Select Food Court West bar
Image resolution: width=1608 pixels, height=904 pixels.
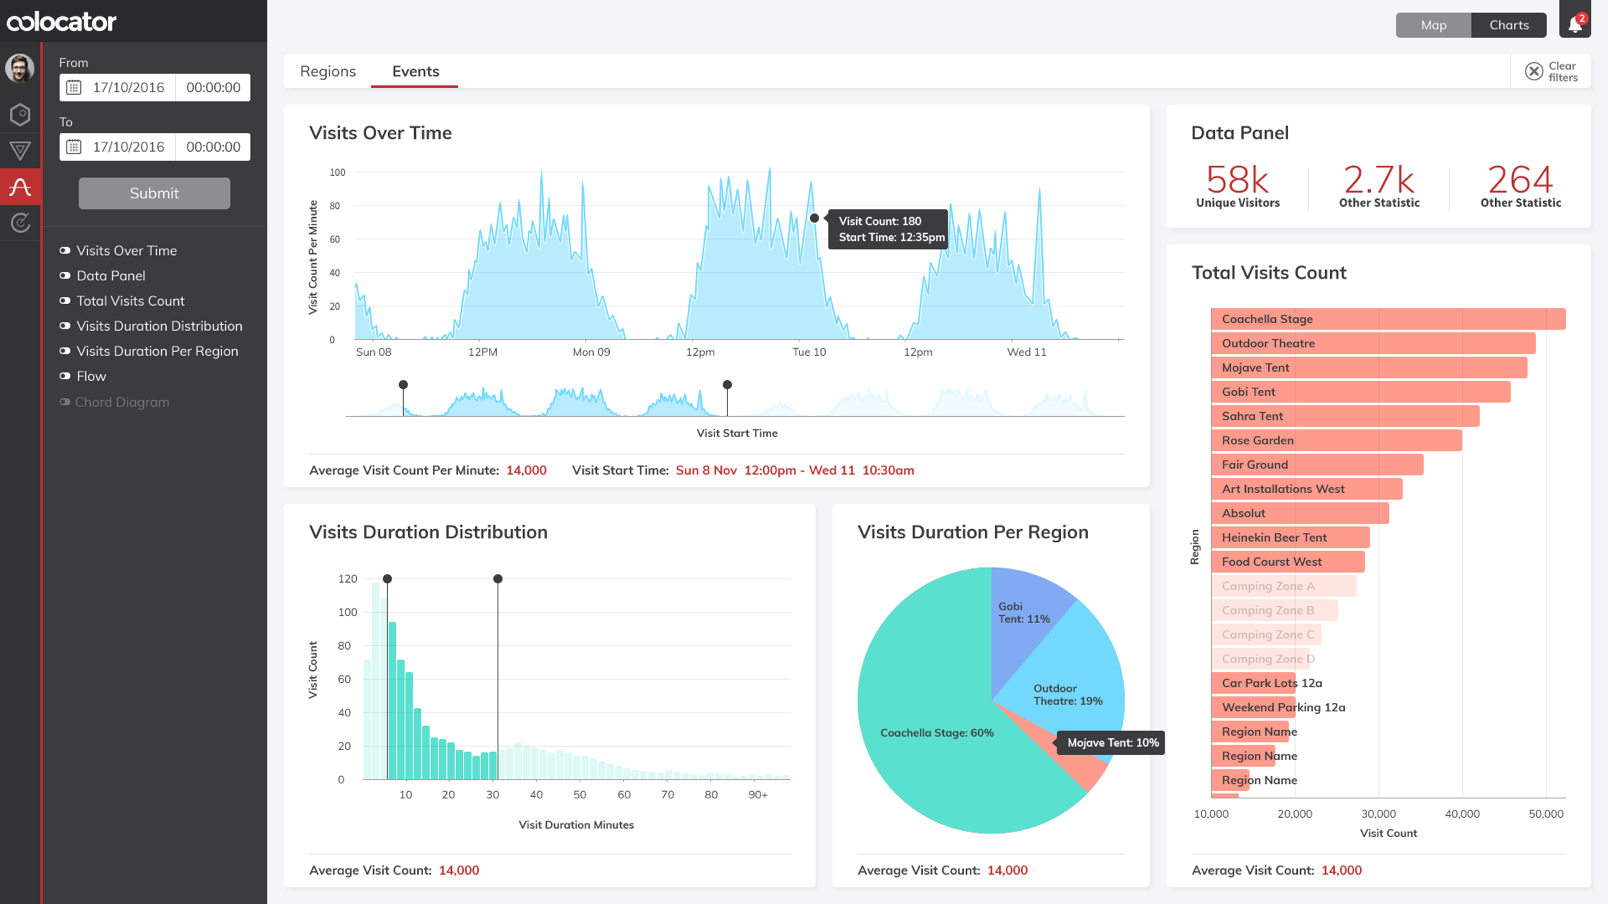coord(1288,562)
